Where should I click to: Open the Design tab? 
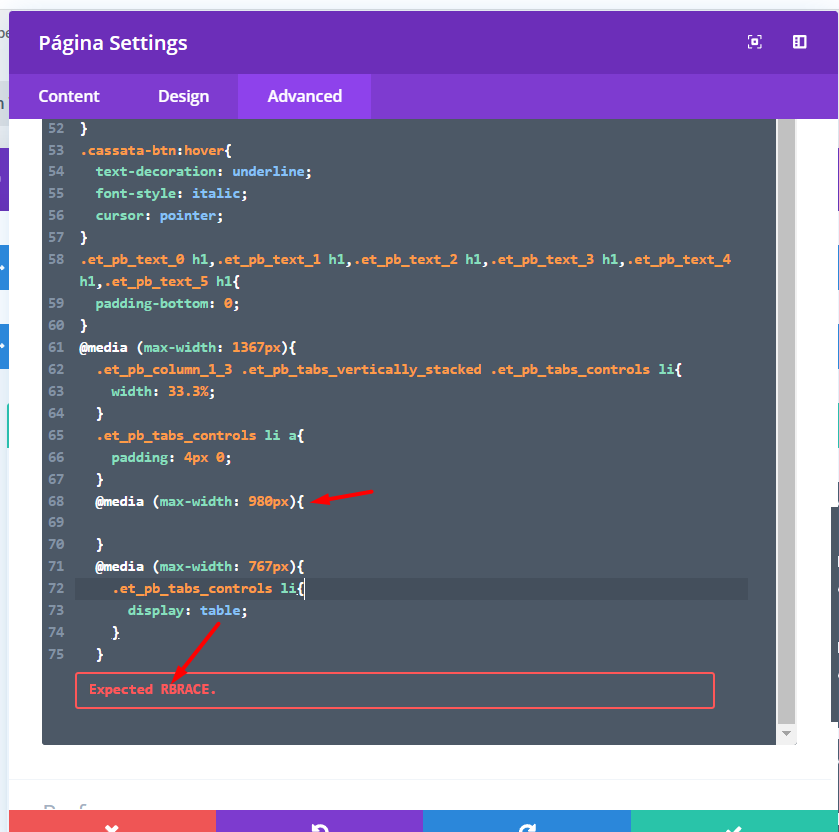184,96
